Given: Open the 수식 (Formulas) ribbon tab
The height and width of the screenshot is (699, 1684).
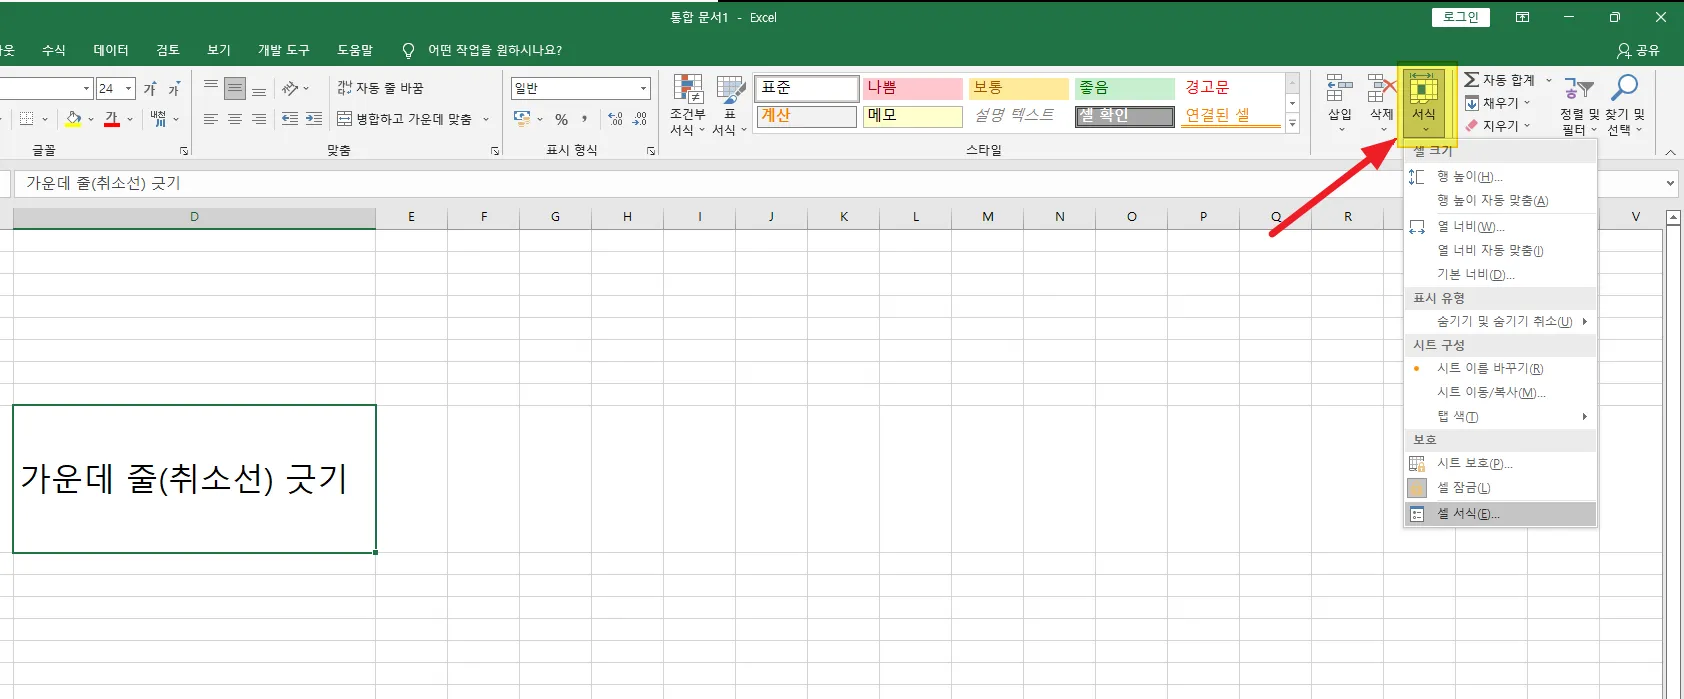Looking at the screenshot, I should pyautogui.click(x=54, y=50).
